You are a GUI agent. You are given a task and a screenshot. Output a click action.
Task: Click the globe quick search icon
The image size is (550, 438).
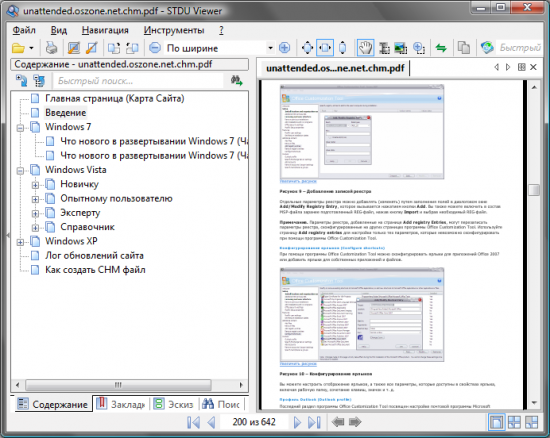[x=487, y=48]
